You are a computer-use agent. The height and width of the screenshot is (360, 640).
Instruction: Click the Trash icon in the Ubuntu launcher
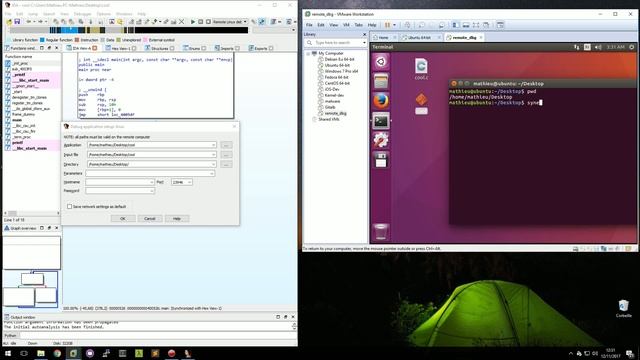click(381, 232)
